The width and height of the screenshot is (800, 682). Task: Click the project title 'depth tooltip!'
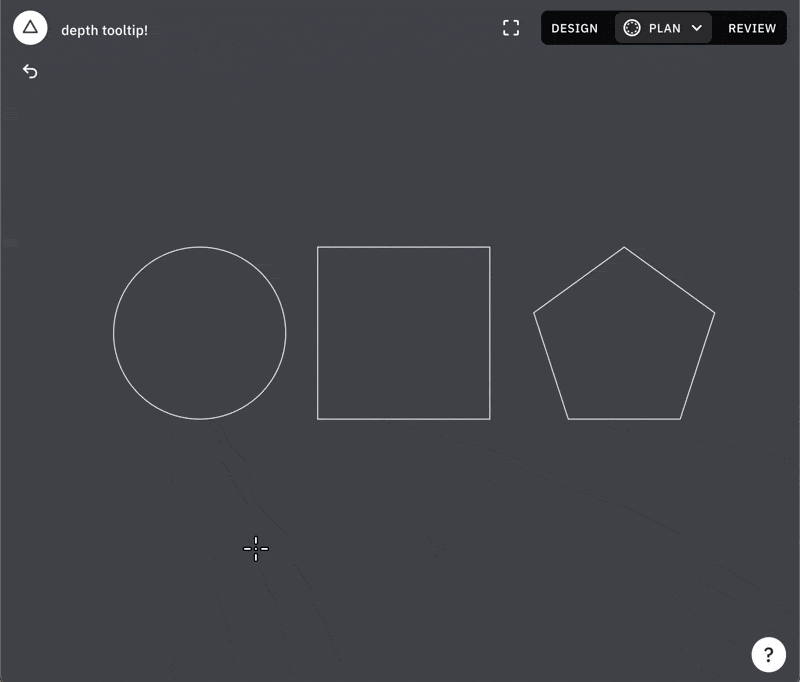(x=105, y=30)
